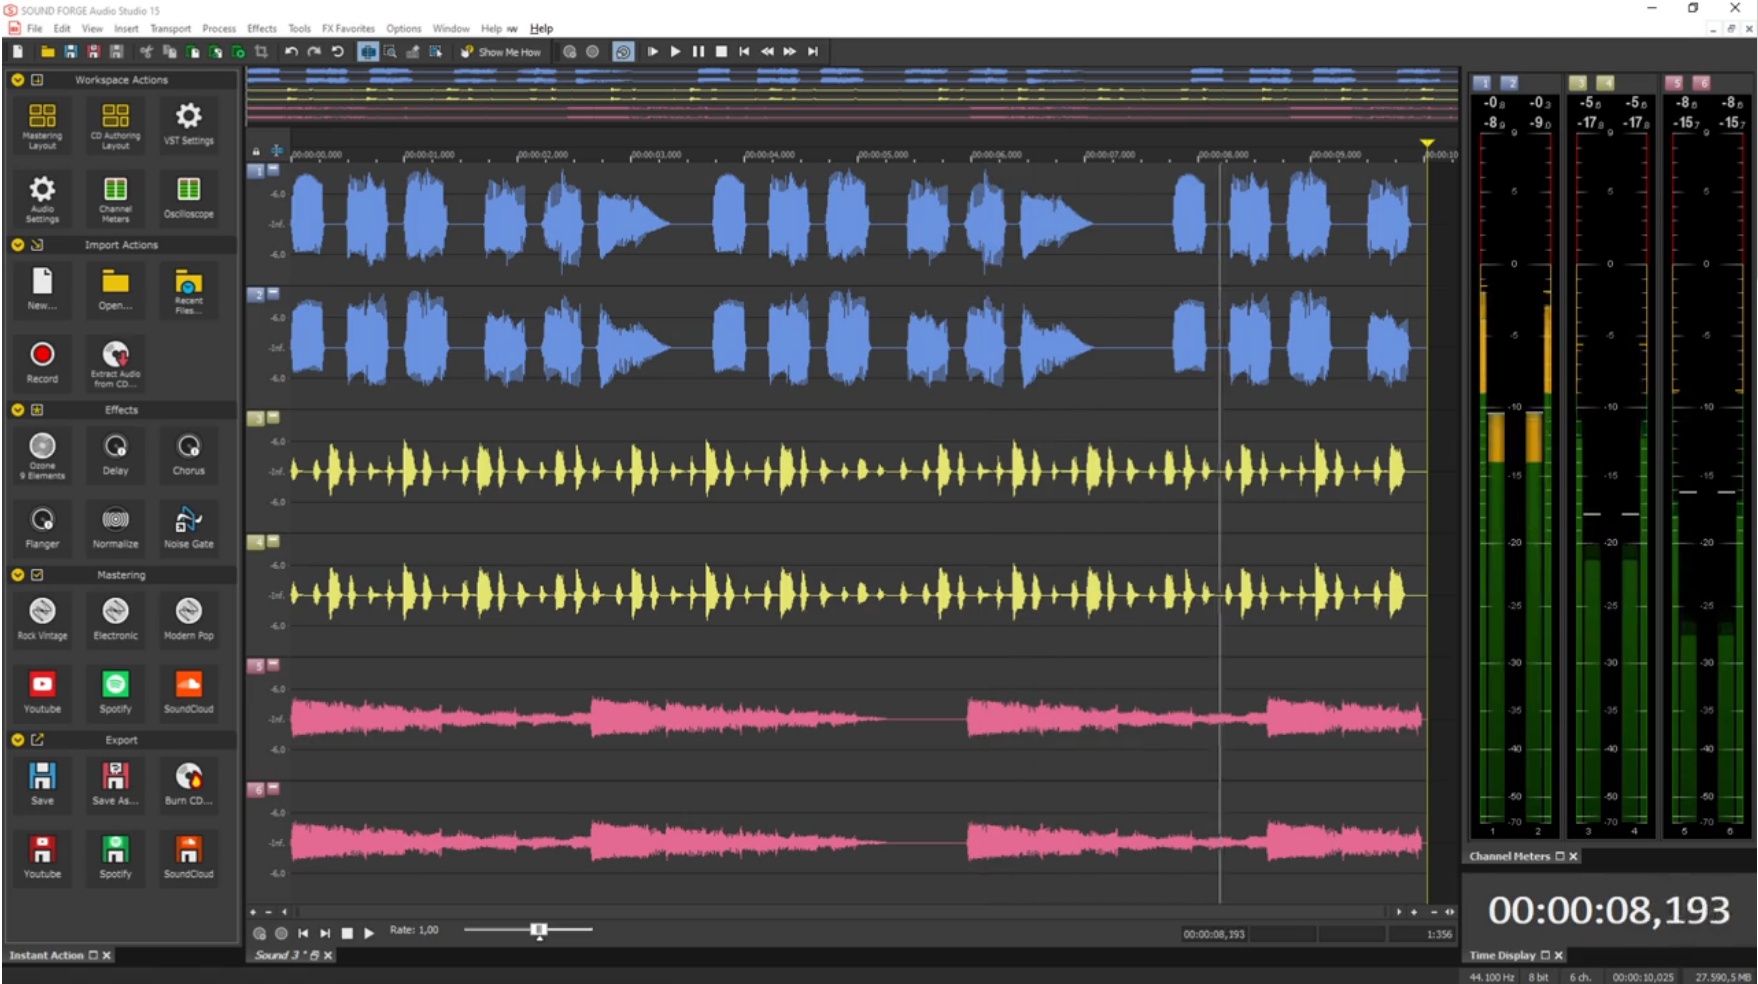Image resolution: width=1758 pixels, height=984 pixels.
Task: Toggle loop playback in the main transport
Action: click(623, 51)
